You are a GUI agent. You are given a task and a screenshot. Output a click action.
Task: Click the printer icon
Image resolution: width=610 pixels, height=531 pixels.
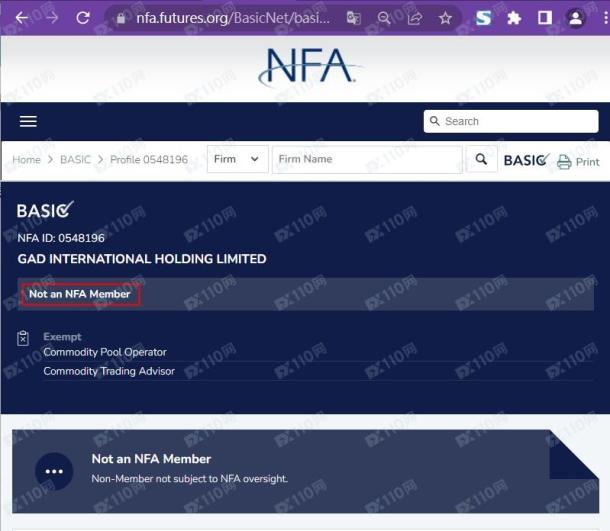tap(564, 161)
